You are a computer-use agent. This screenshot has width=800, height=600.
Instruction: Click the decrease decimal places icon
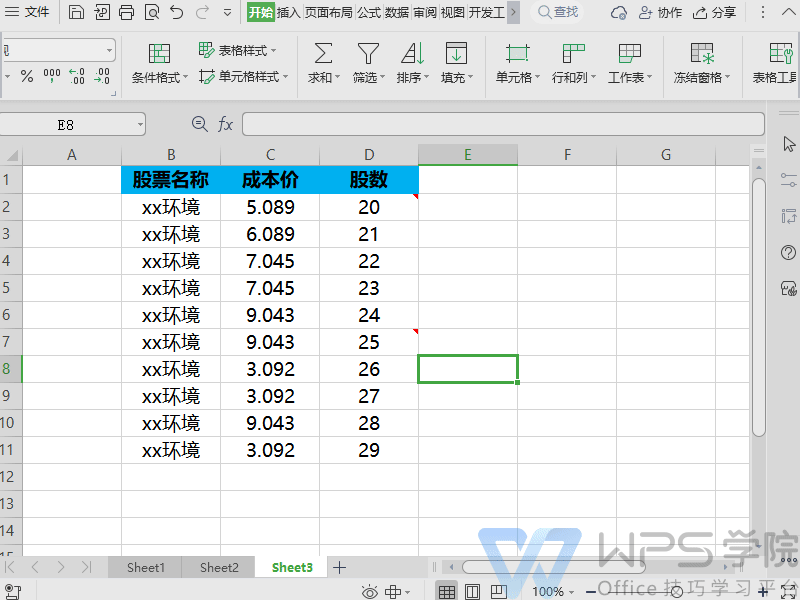(x=102, y=76)
